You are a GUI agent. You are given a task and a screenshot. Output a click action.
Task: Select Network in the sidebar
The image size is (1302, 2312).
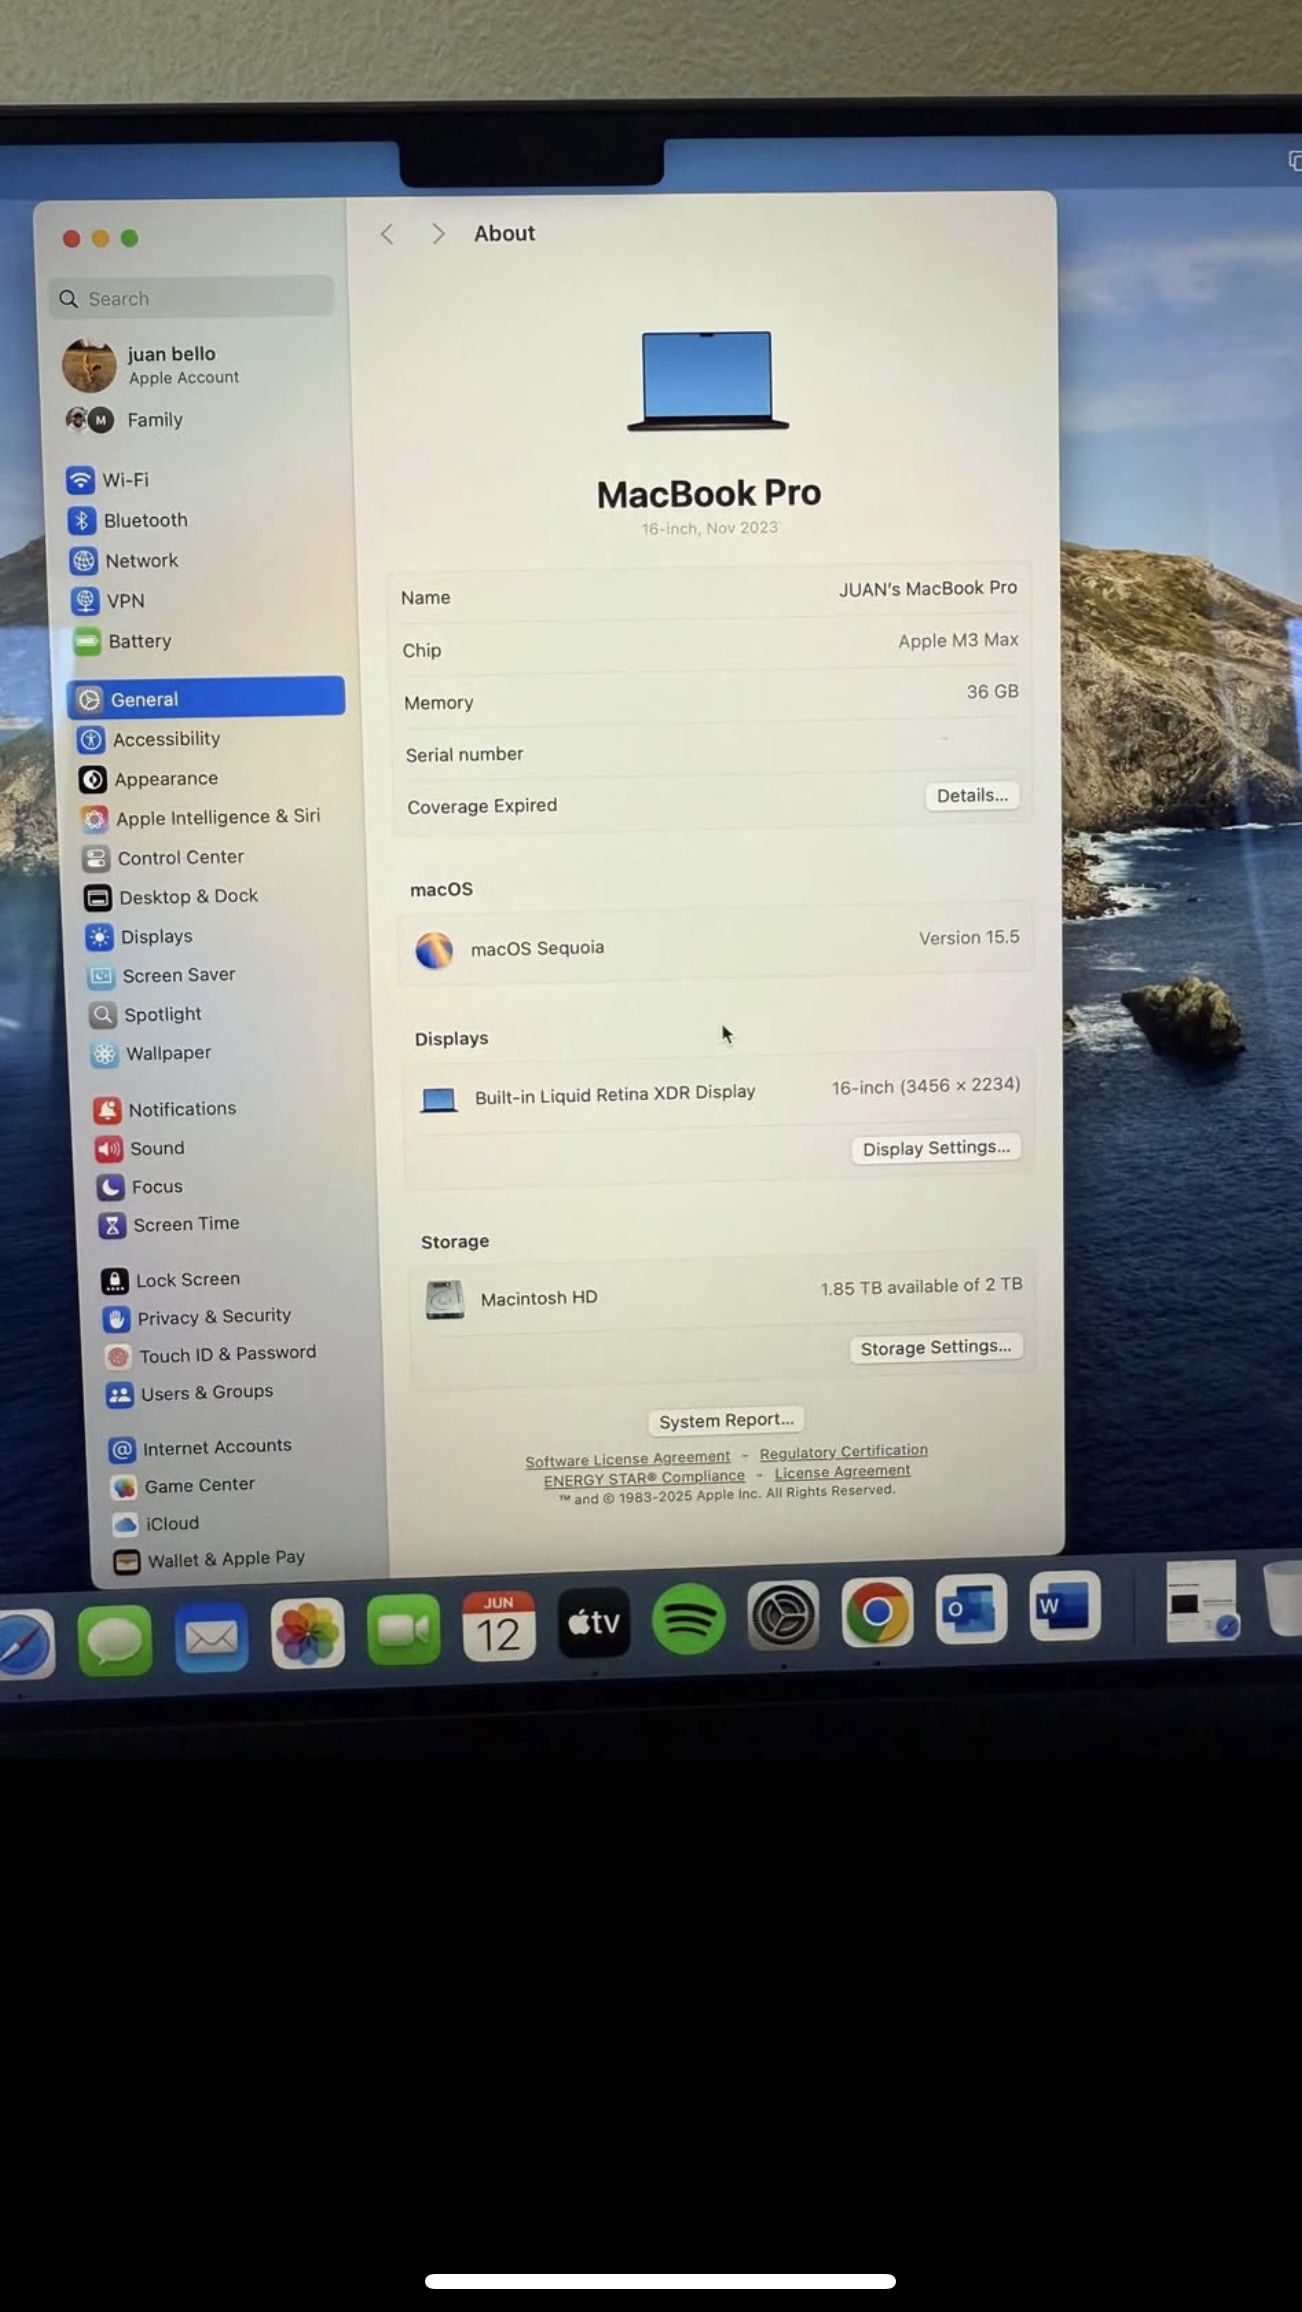pyautogui.click(x=124, y=561)
